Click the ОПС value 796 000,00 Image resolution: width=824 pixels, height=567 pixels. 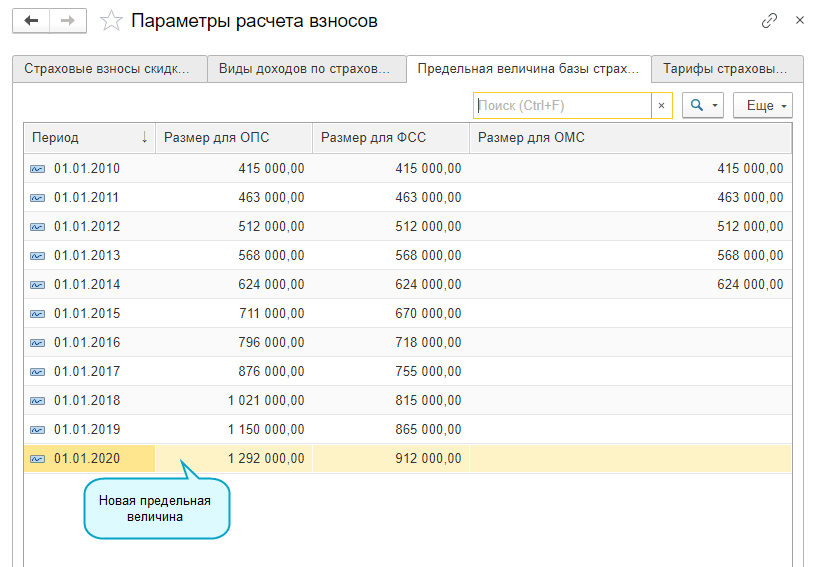[x=272, y=343]
